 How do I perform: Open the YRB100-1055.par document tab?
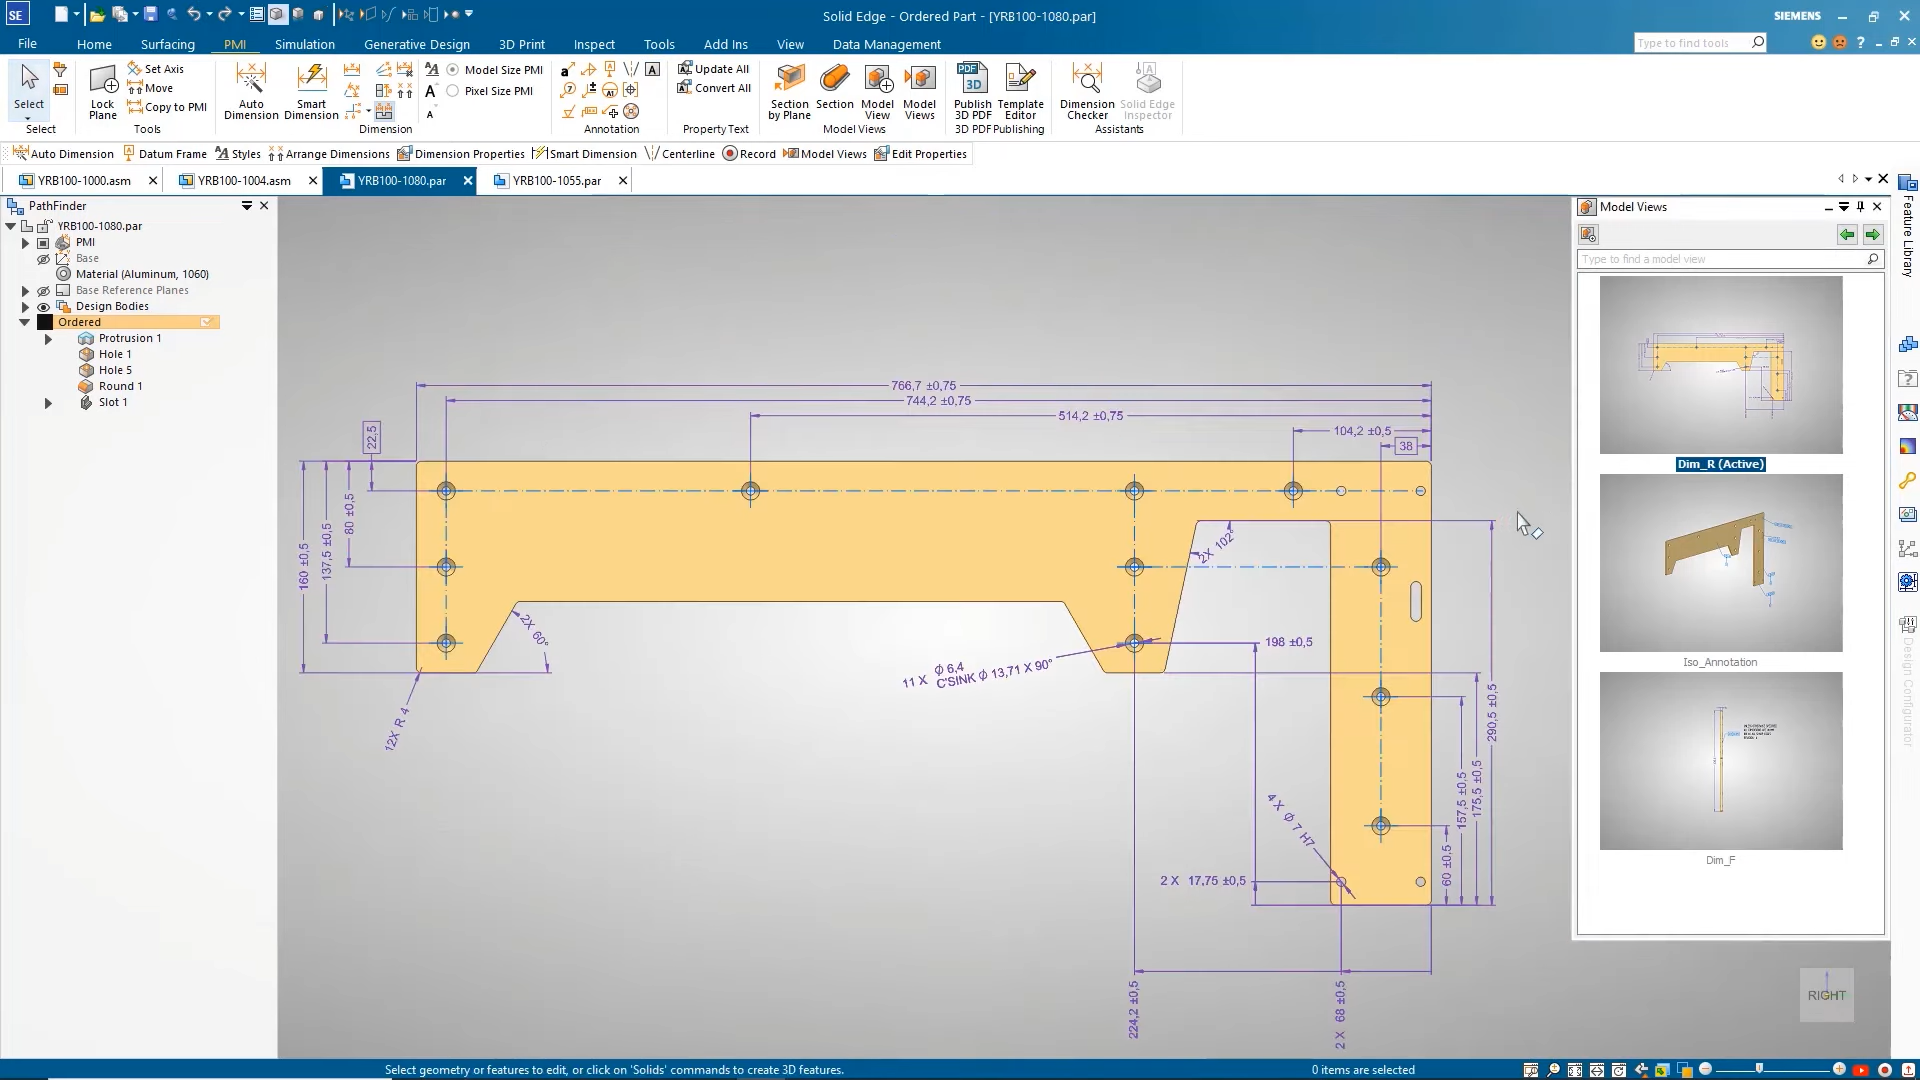pos(556,180)
